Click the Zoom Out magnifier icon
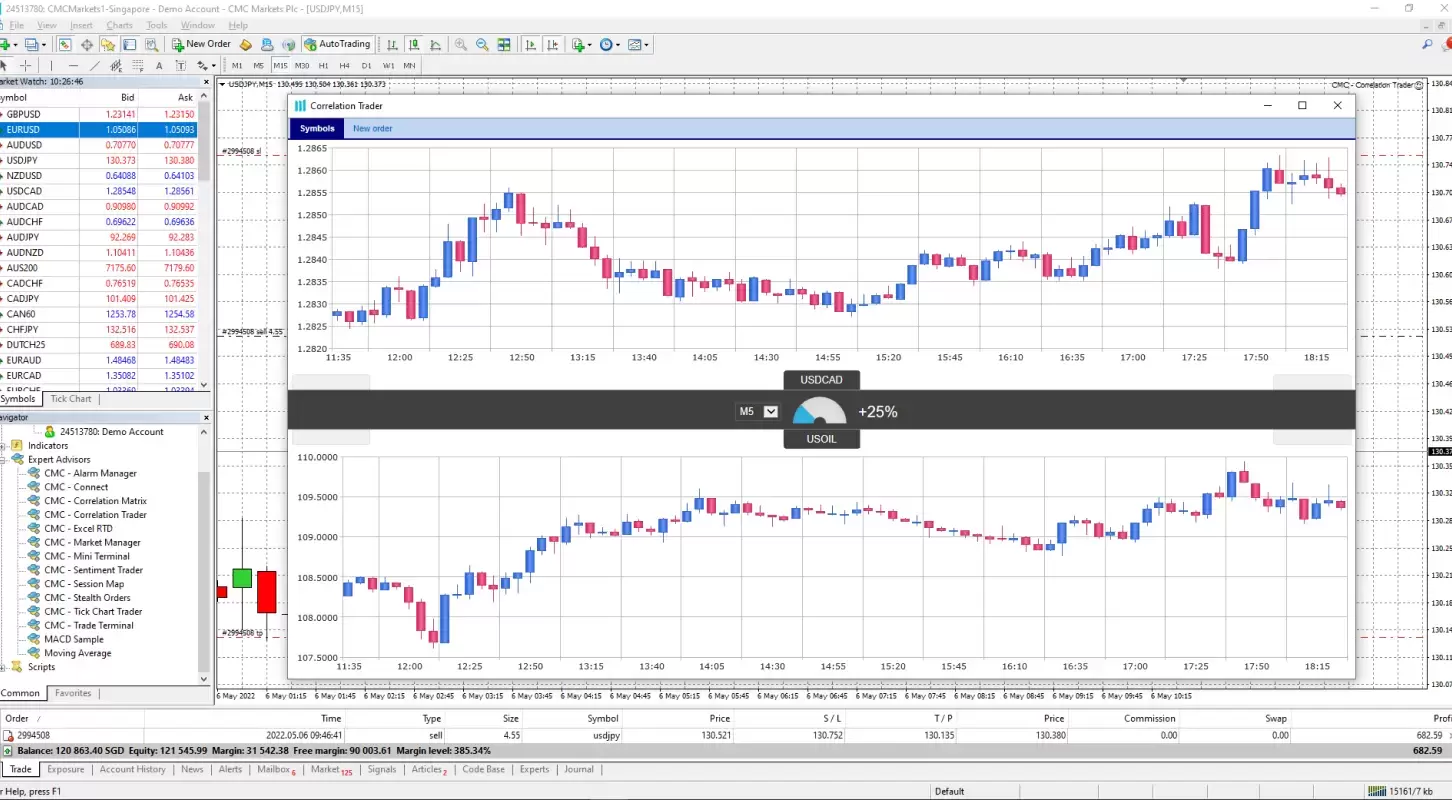1452x800 pixels. point(481,44)
